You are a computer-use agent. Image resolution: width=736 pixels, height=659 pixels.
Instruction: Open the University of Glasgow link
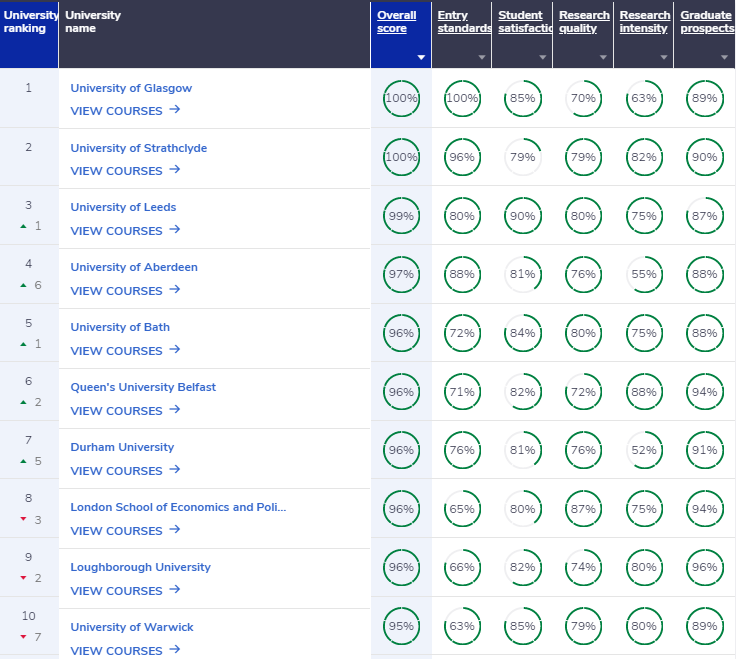131,88
